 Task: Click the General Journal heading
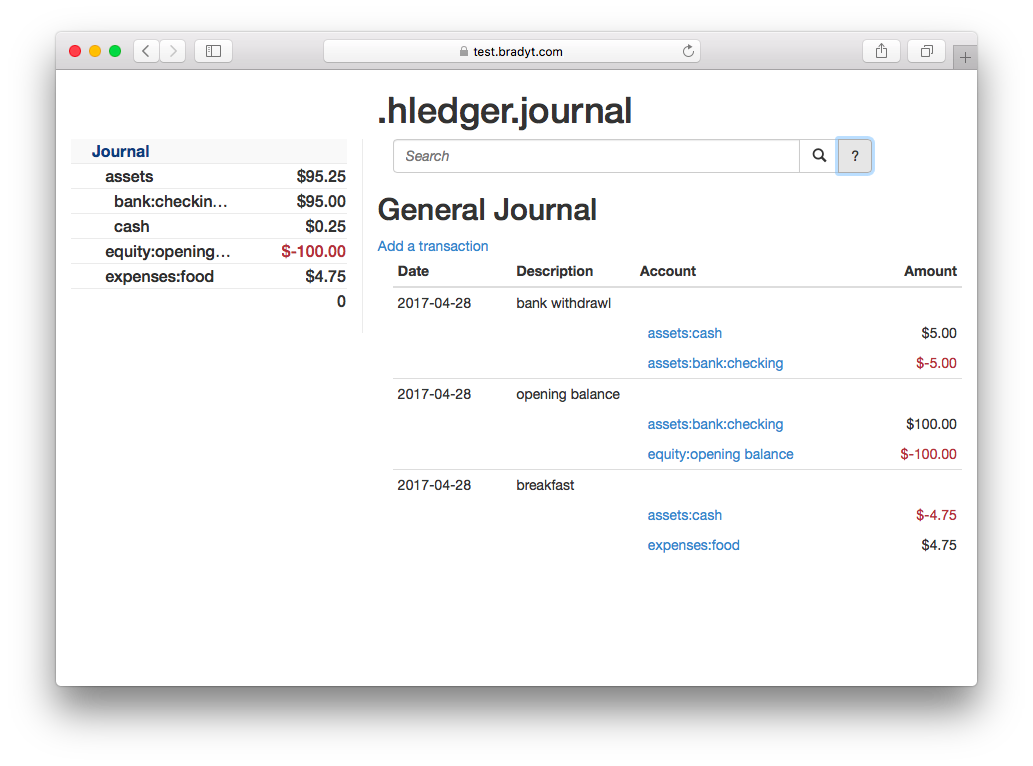coord(487,209)
